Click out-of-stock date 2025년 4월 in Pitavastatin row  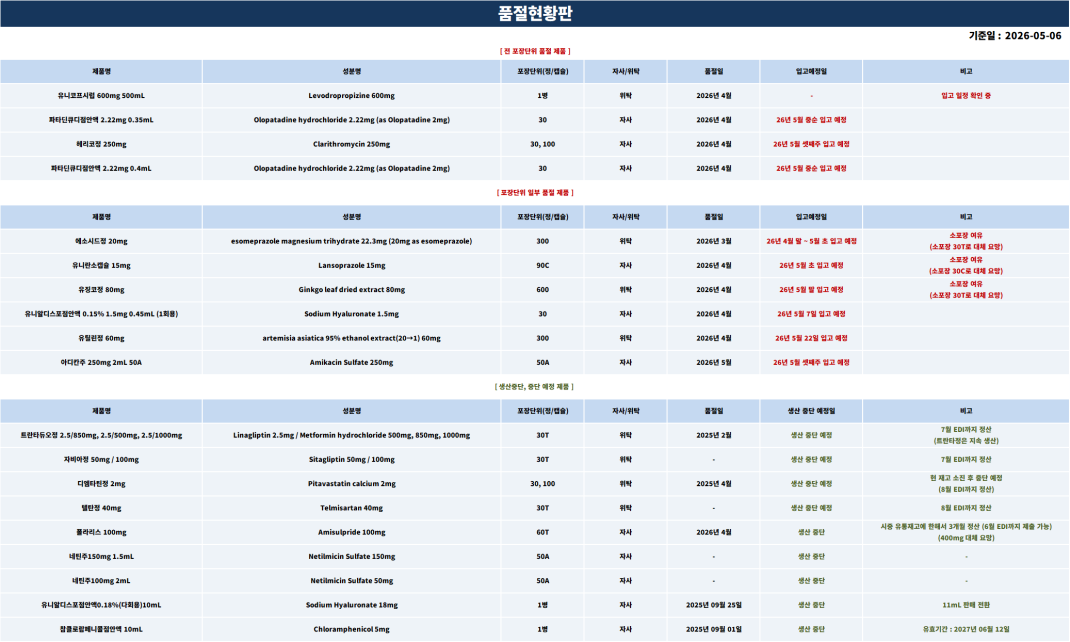[x=714, y=484]
